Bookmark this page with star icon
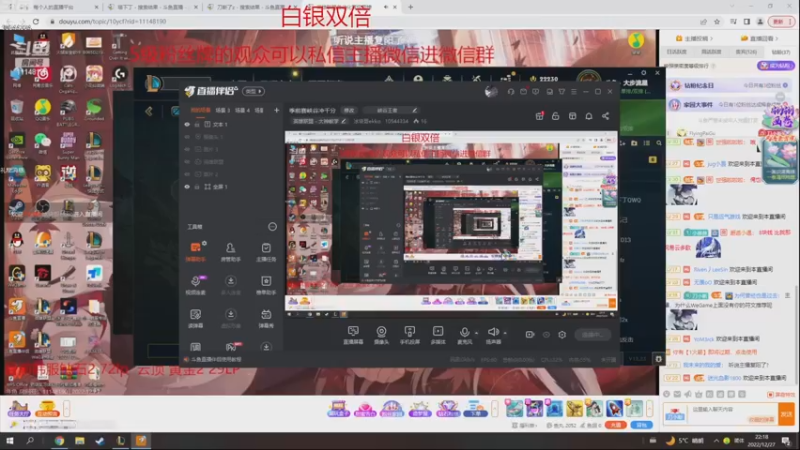The height and width of the screenshot is (450, 800). (717, 21)
